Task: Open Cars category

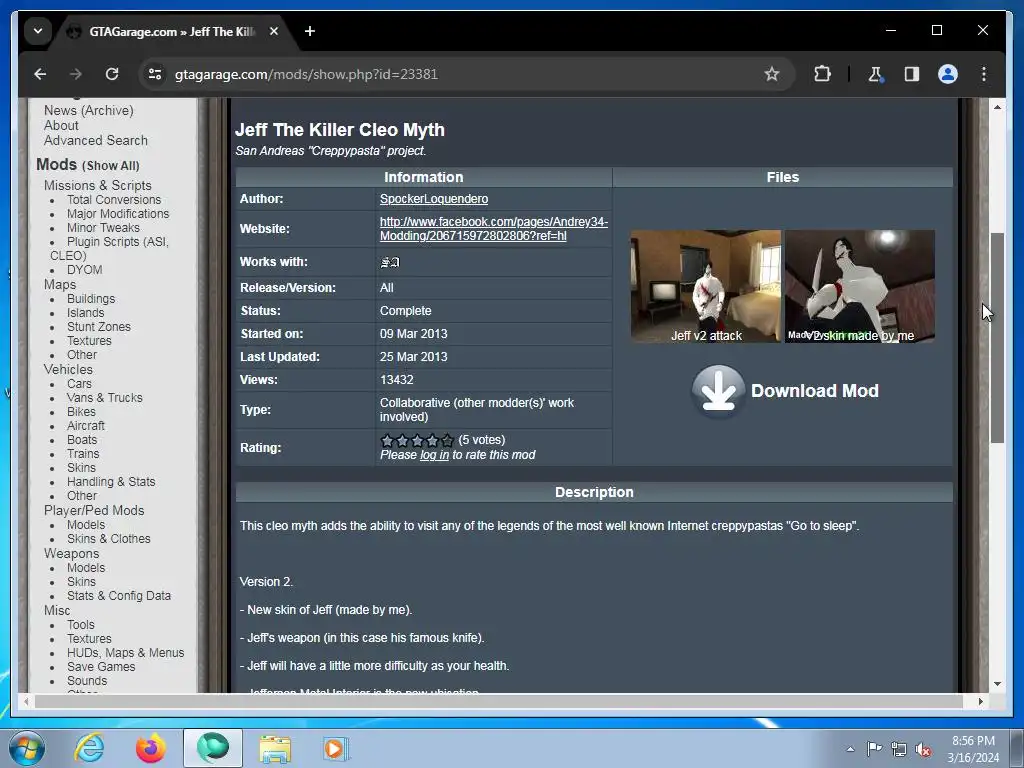Action: [x=79, y=383]
